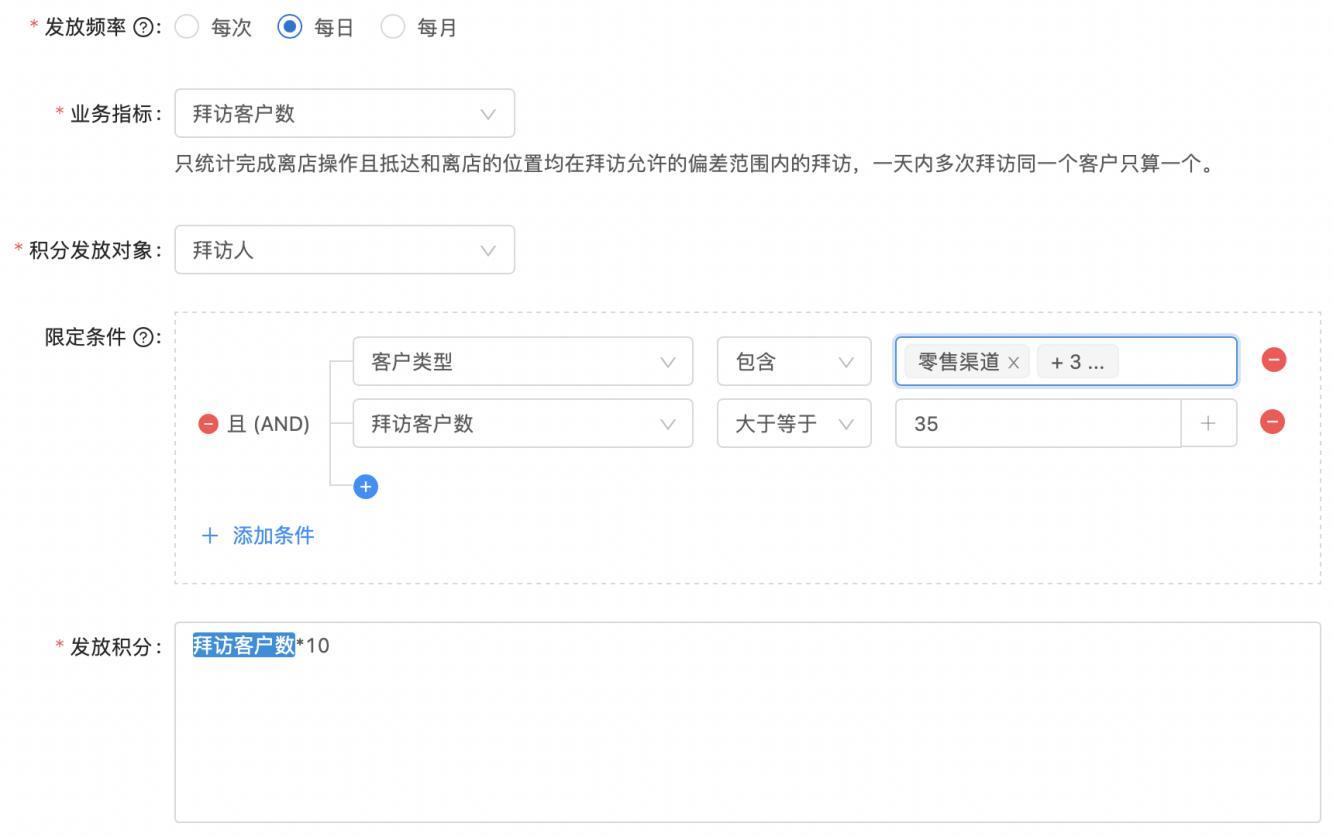Click help icon next to 发放频率
This screenshot has height=837, width=1333.
tap(144, 28)
